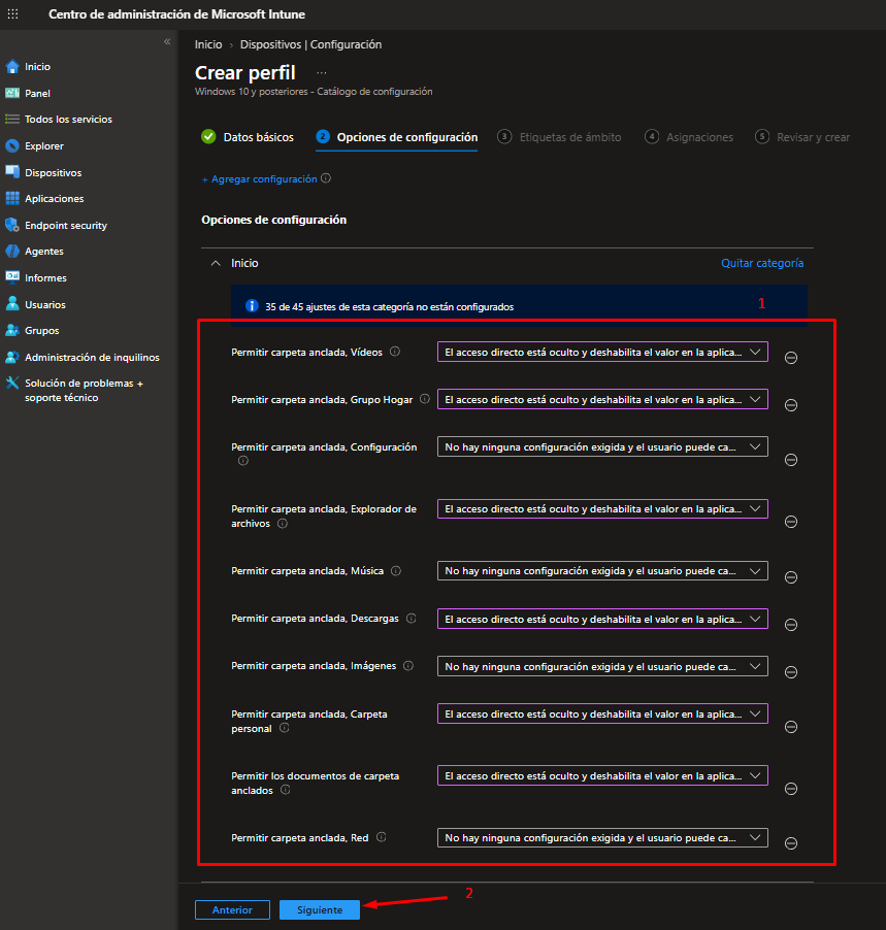Screen dimensions: 886x930
Task: Show info next to Agregar configuración
Action: (326, 179)
